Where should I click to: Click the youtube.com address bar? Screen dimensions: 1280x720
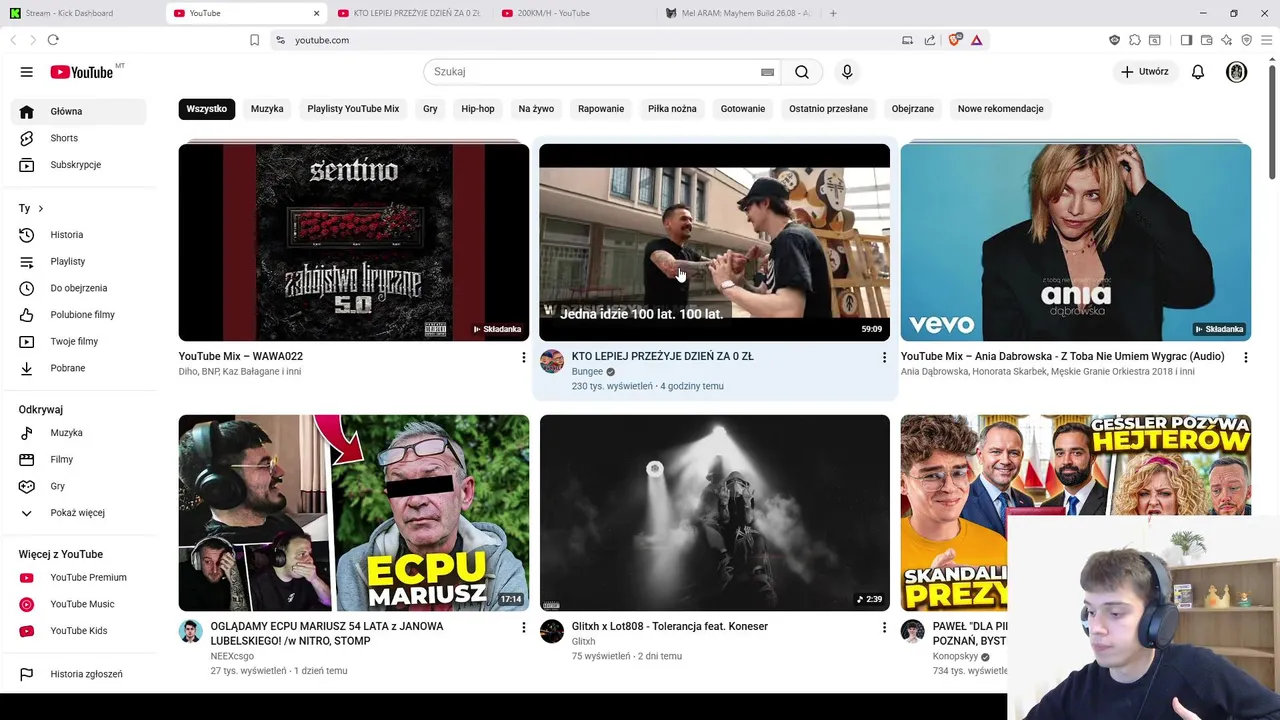pos(590,40)
